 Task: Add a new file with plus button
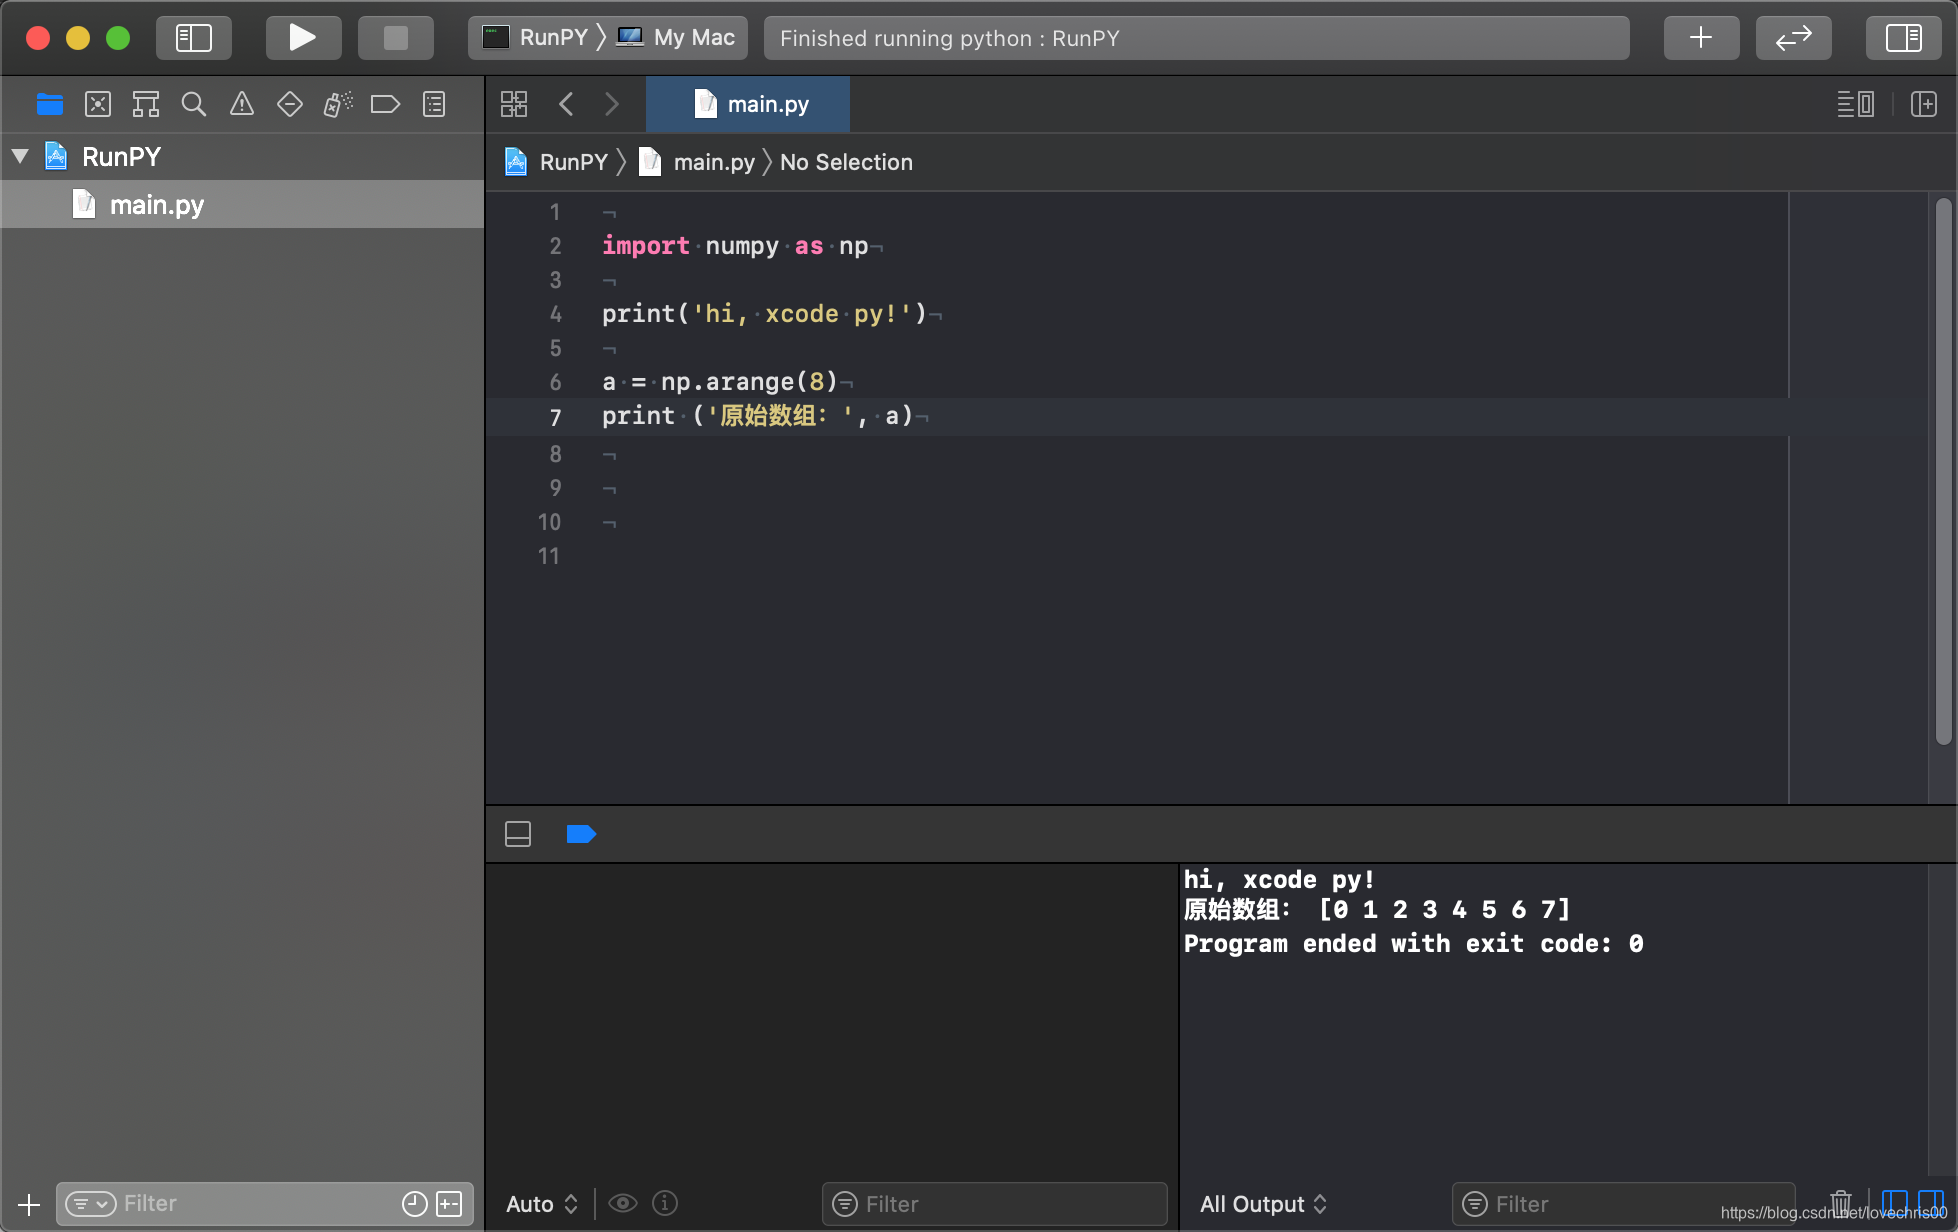pyautogui.click(x=29, y=1204)
